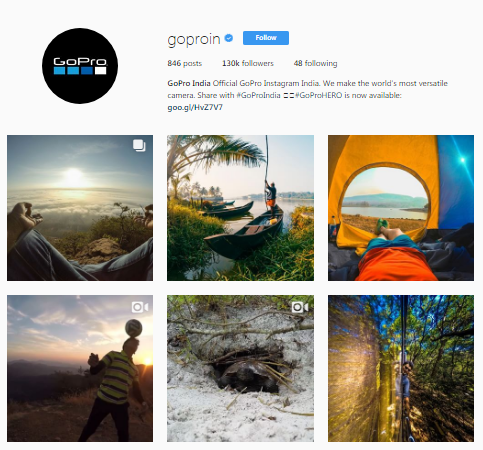Image resolution: width=483 pixels, height=450 pixels.
Task: Open the spinning forest selfie post
Action: click(x=401, y=368)
